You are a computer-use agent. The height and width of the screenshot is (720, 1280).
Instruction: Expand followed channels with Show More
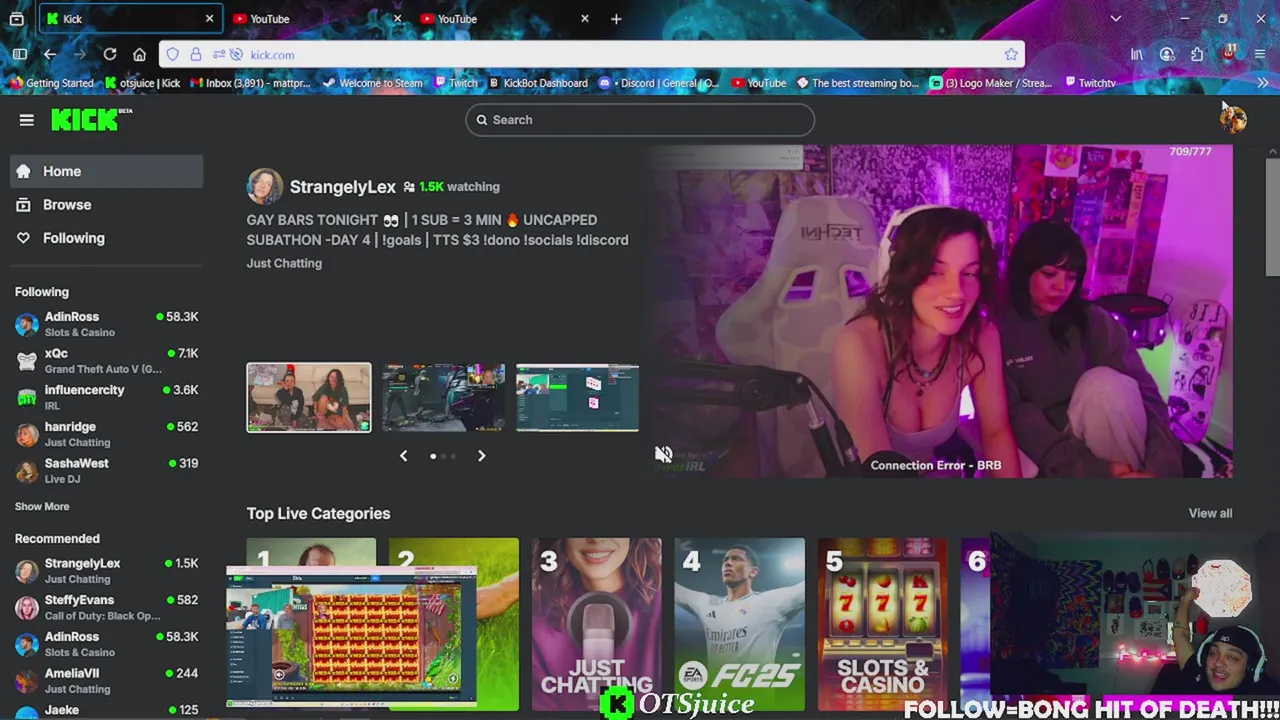42,507
